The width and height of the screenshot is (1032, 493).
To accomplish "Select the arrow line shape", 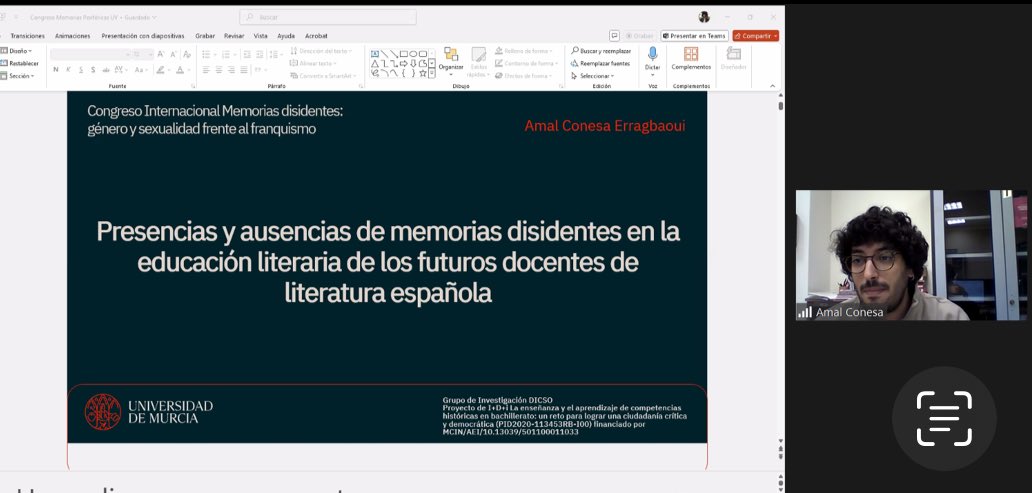I will click(394, 54).
